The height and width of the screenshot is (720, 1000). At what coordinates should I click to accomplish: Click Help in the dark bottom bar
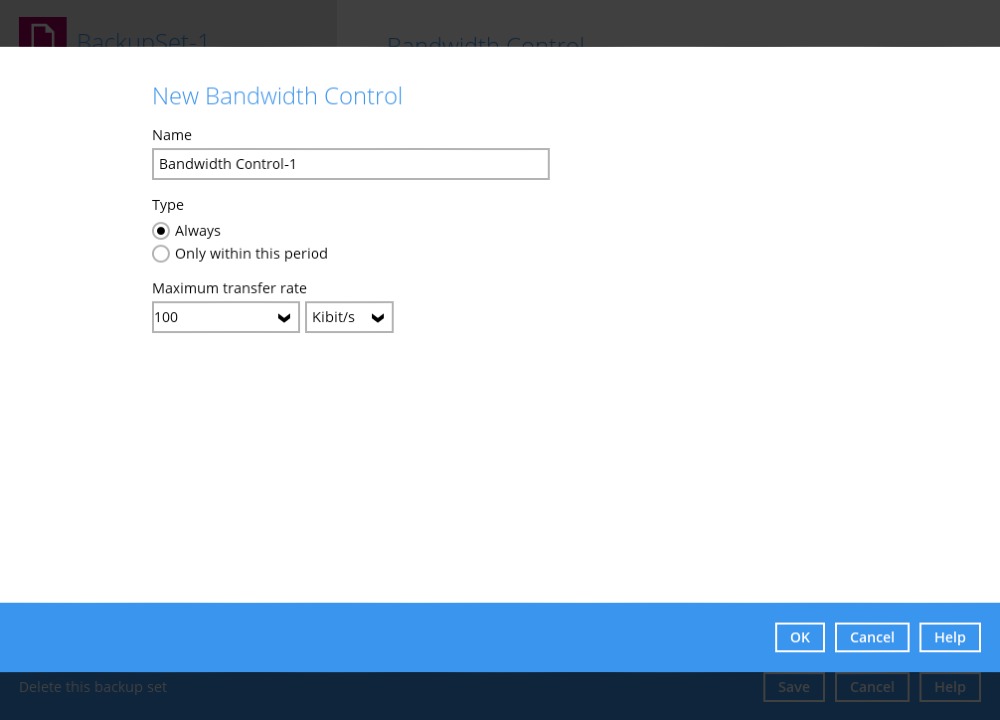pos(949,687)
